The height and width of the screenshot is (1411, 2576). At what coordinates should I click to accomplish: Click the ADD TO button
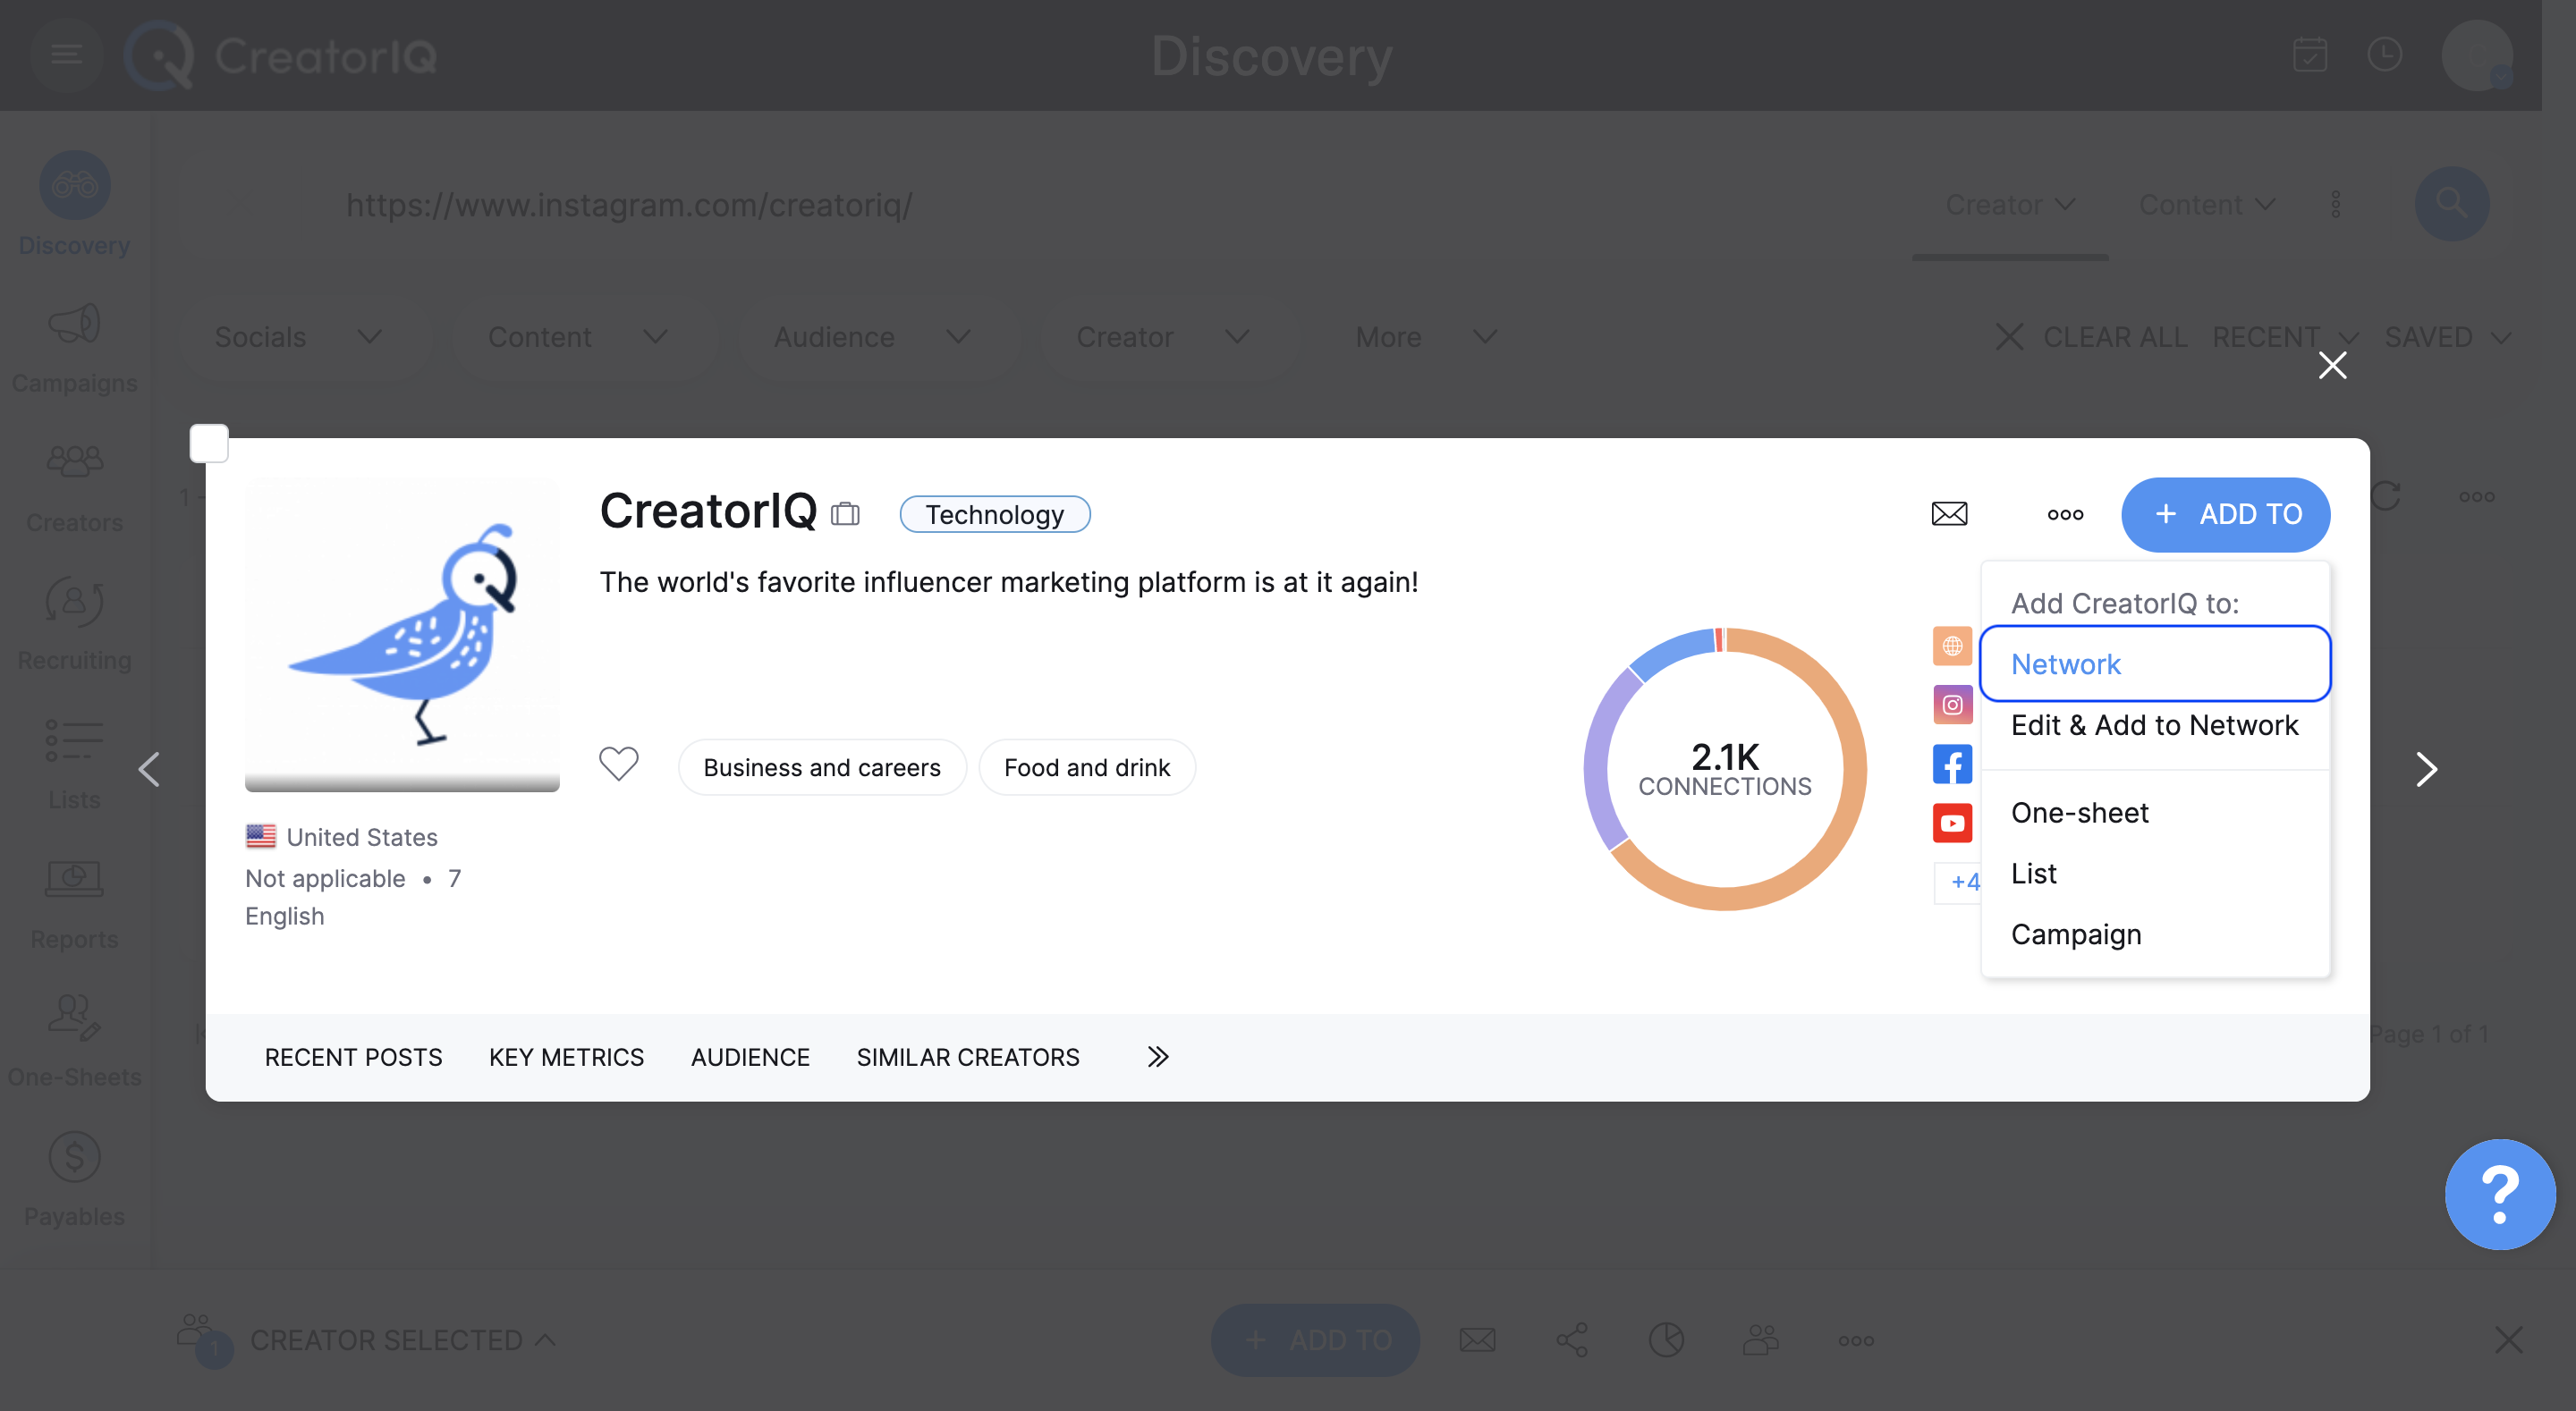pyautogui.click(x=2225, y=514)
